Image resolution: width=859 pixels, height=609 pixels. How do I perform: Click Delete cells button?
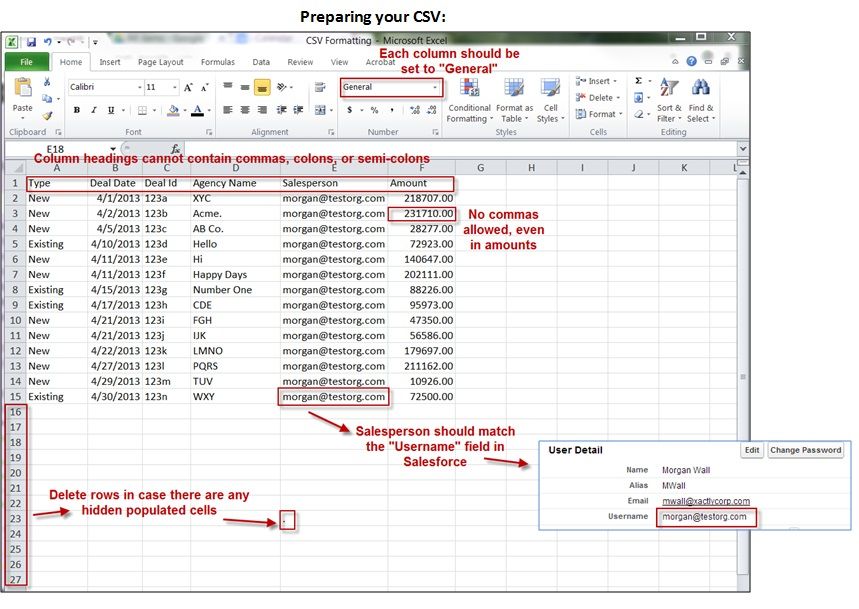598,97
